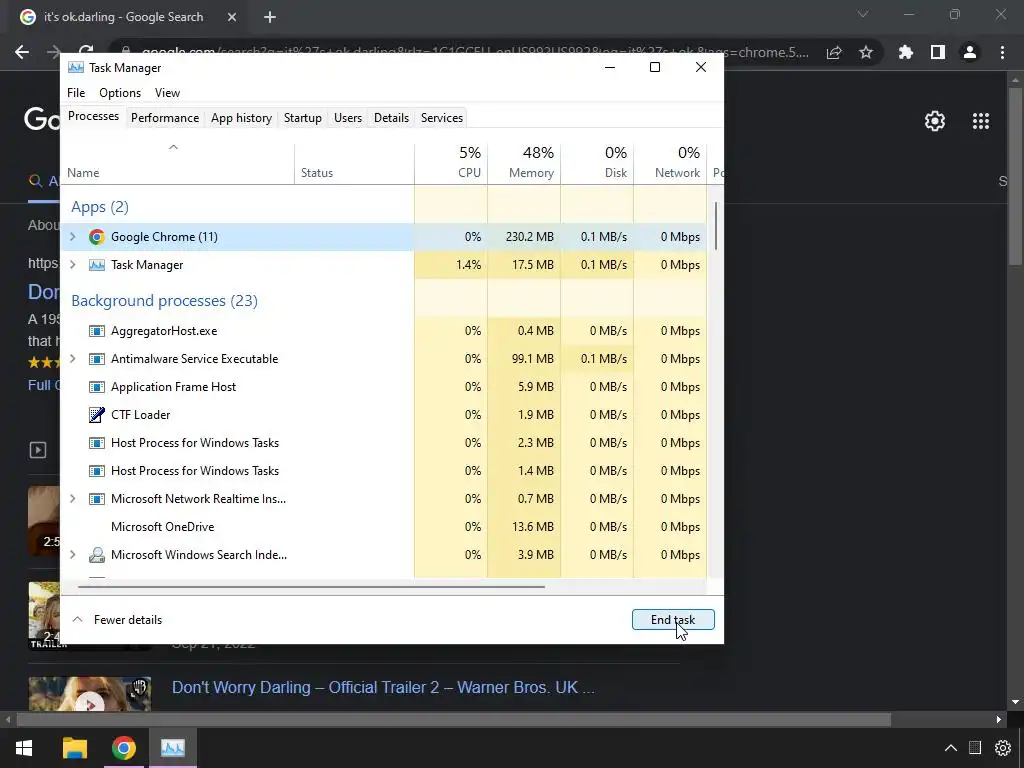Click the Antimalware Service Executable icon
This screenshot has width=1024, height=768.
coord(97,359)
